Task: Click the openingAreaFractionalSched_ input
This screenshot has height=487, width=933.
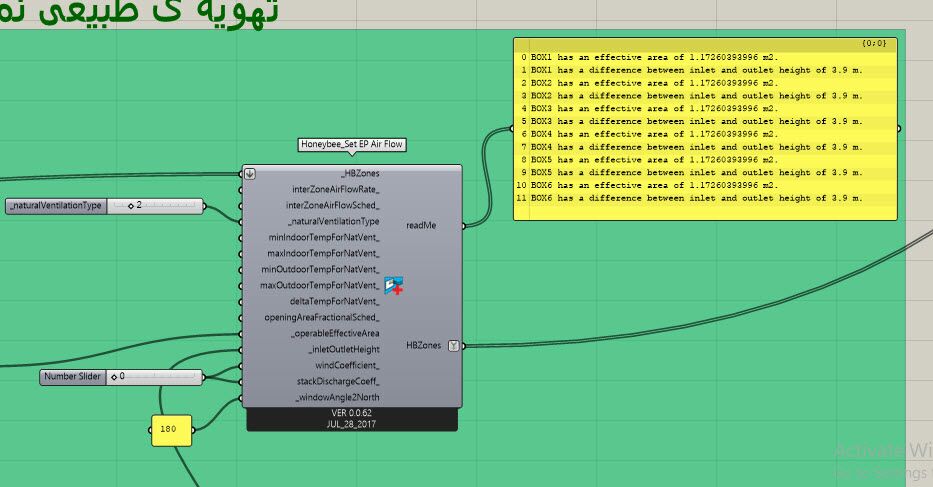Action: (x=322, y=318)
